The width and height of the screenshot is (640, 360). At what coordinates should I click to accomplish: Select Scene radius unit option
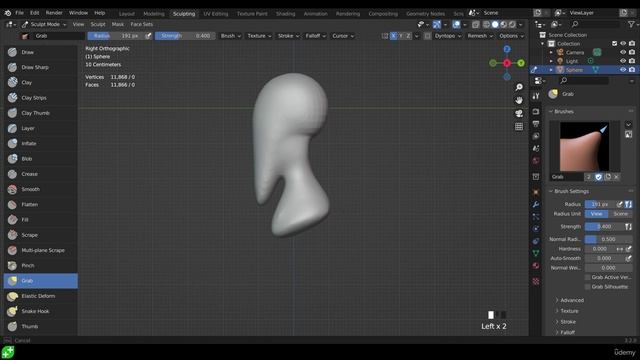pyautogui.click(x=620, y=214)
